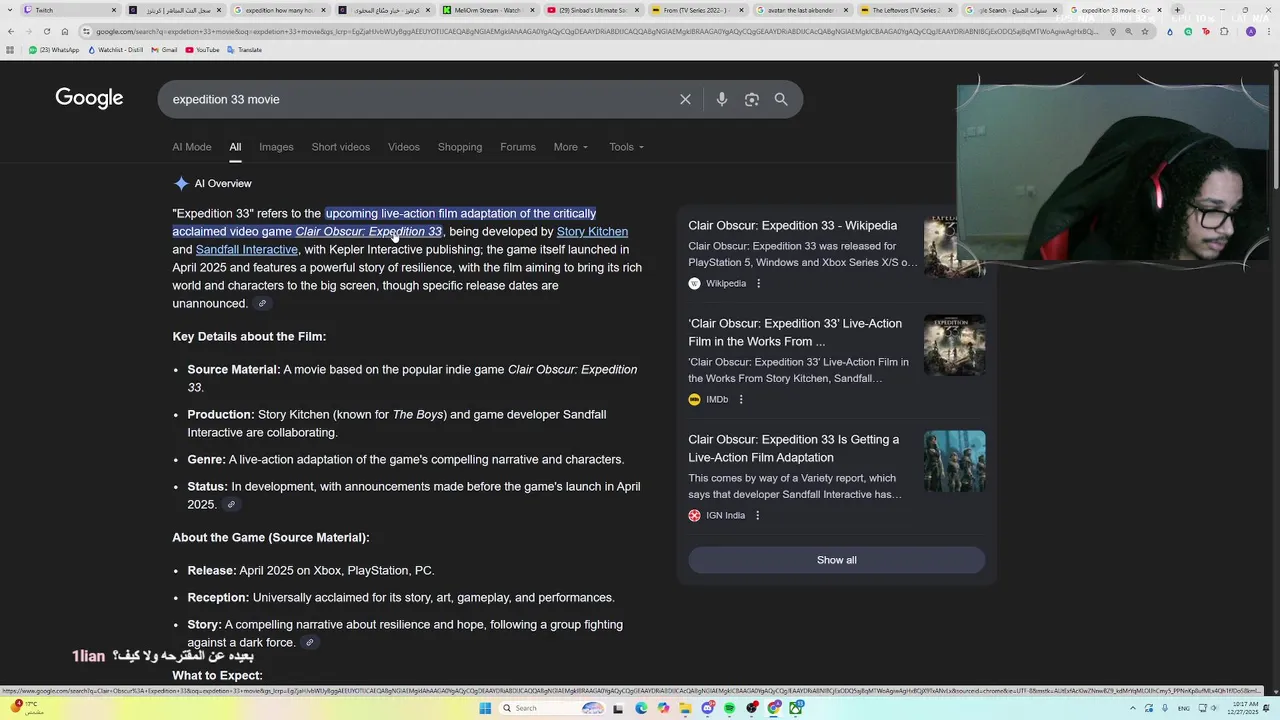
Task: Open the IGN India result thumbnail image
Action: (x=954, y=461)
